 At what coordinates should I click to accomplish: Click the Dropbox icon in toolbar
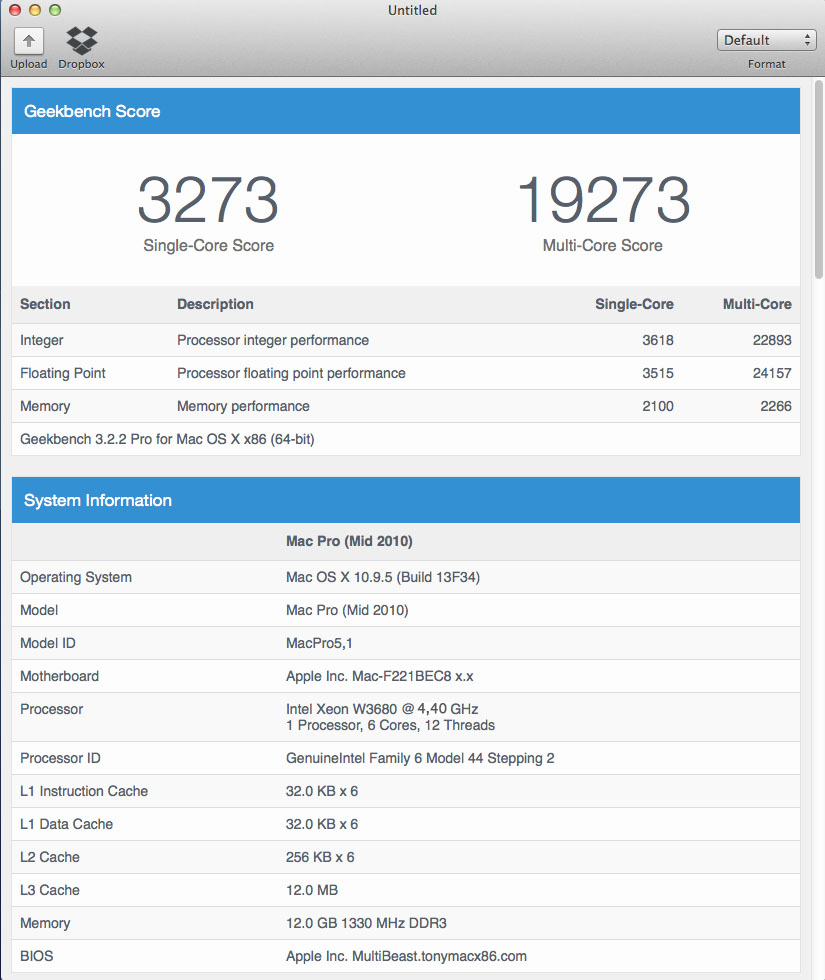tap(82, 41)
